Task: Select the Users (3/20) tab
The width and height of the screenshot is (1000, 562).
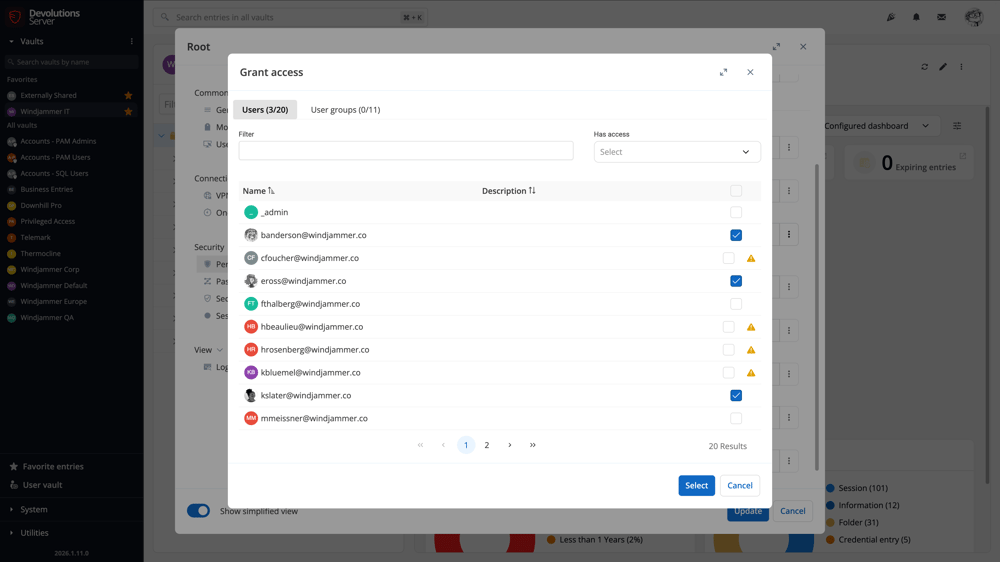Action: 265,110
